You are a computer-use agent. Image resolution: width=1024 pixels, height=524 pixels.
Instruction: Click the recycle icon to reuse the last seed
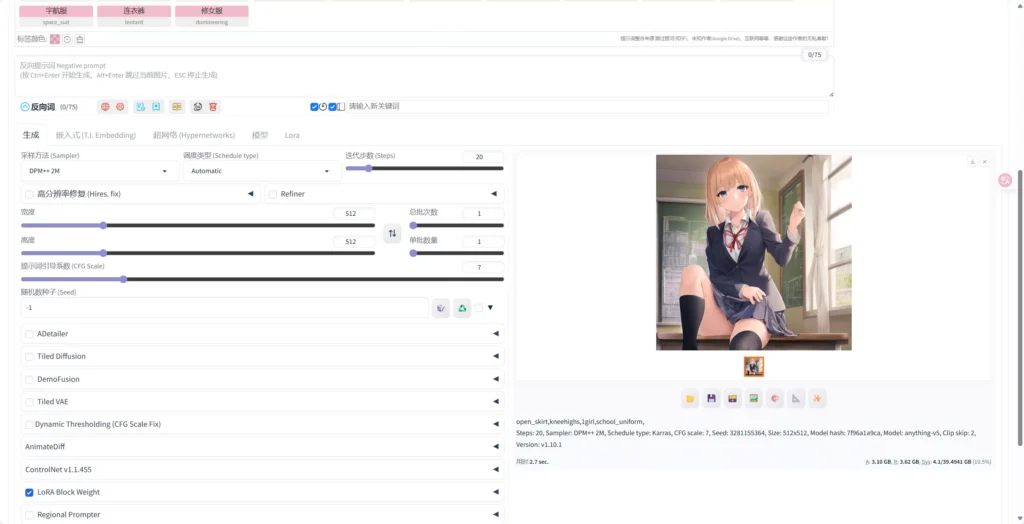coord(462,308)
